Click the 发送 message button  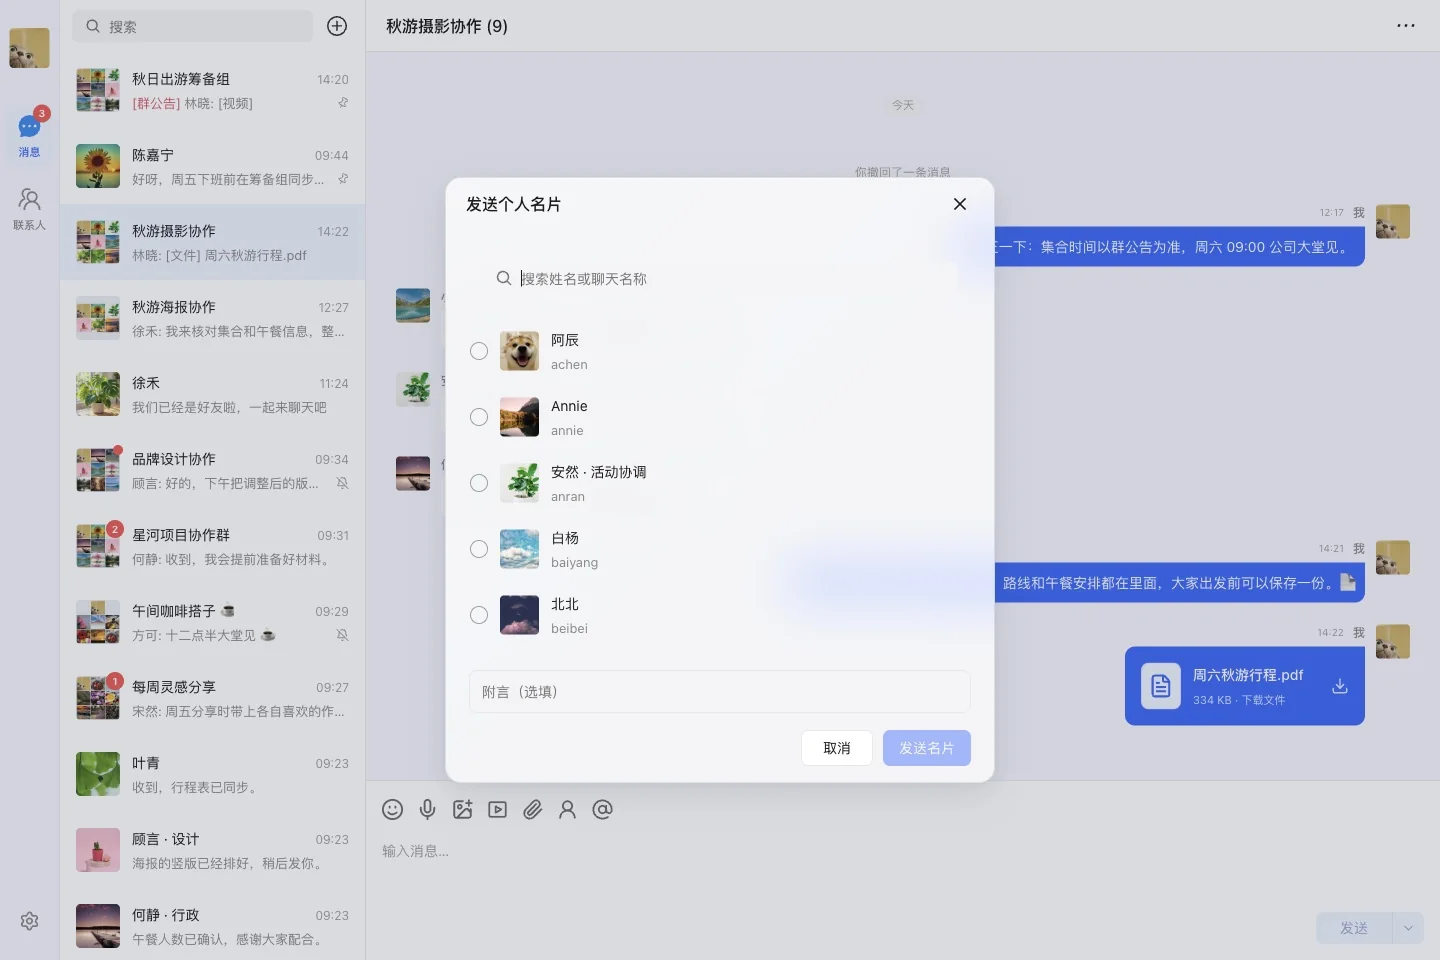point(1354,928)
